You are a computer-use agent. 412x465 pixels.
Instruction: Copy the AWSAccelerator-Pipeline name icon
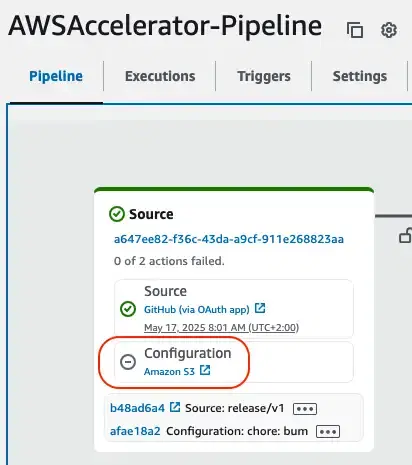[x=355, y=30]
